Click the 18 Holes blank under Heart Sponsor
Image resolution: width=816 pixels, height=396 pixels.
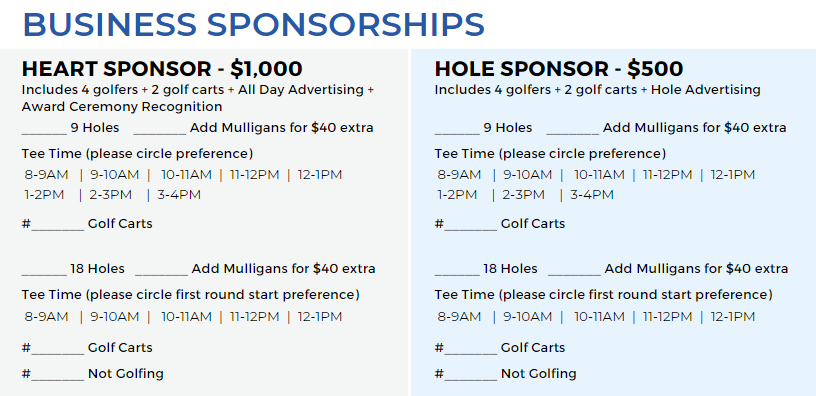(44, 273)
